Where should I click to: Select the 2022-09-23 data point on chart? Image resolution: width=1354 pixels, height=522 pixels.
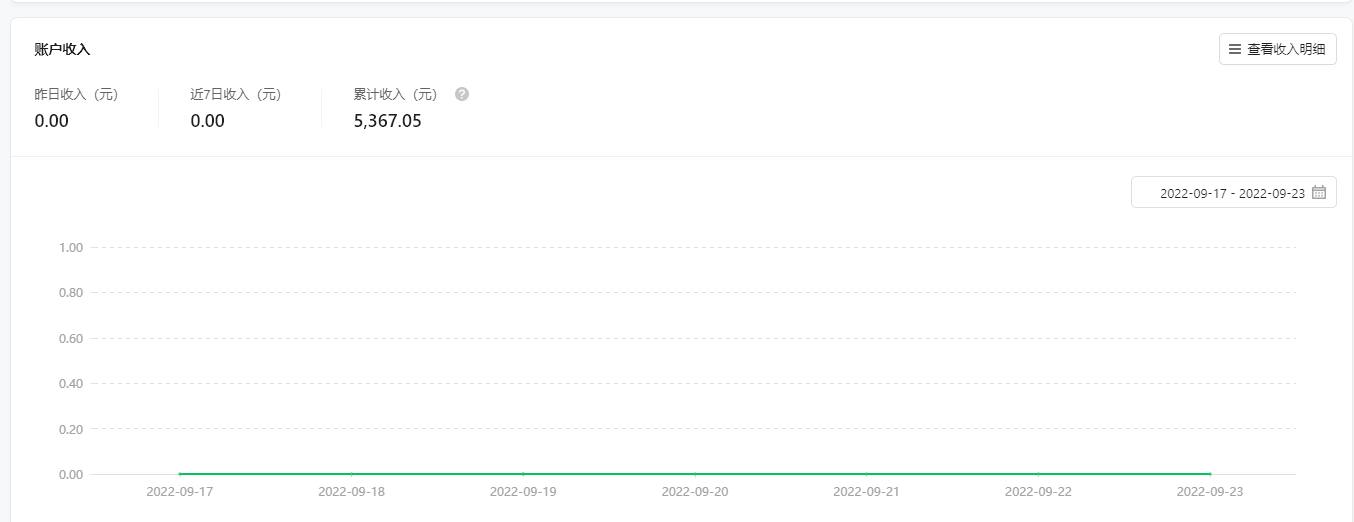(x=1210, y=474)
